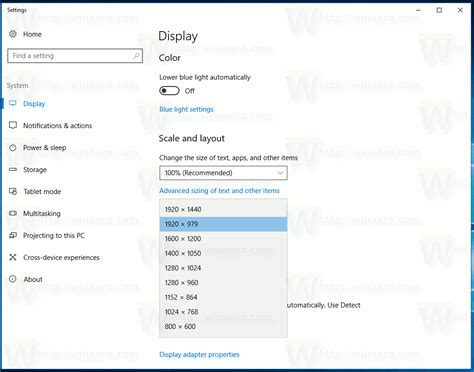Go to Notifications & actions page
Viewport: 474px width, 372px height.
(57, 126)
